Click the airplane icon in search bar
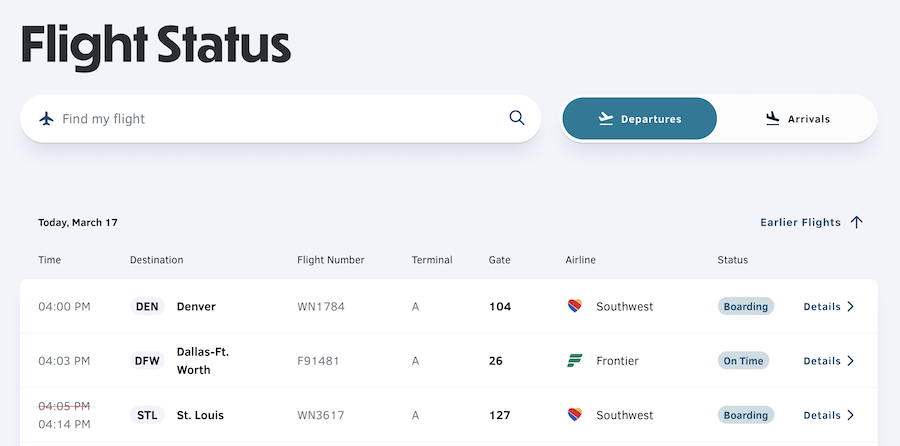The height and width of the screenshot is (446, 900). click(46, 119)
